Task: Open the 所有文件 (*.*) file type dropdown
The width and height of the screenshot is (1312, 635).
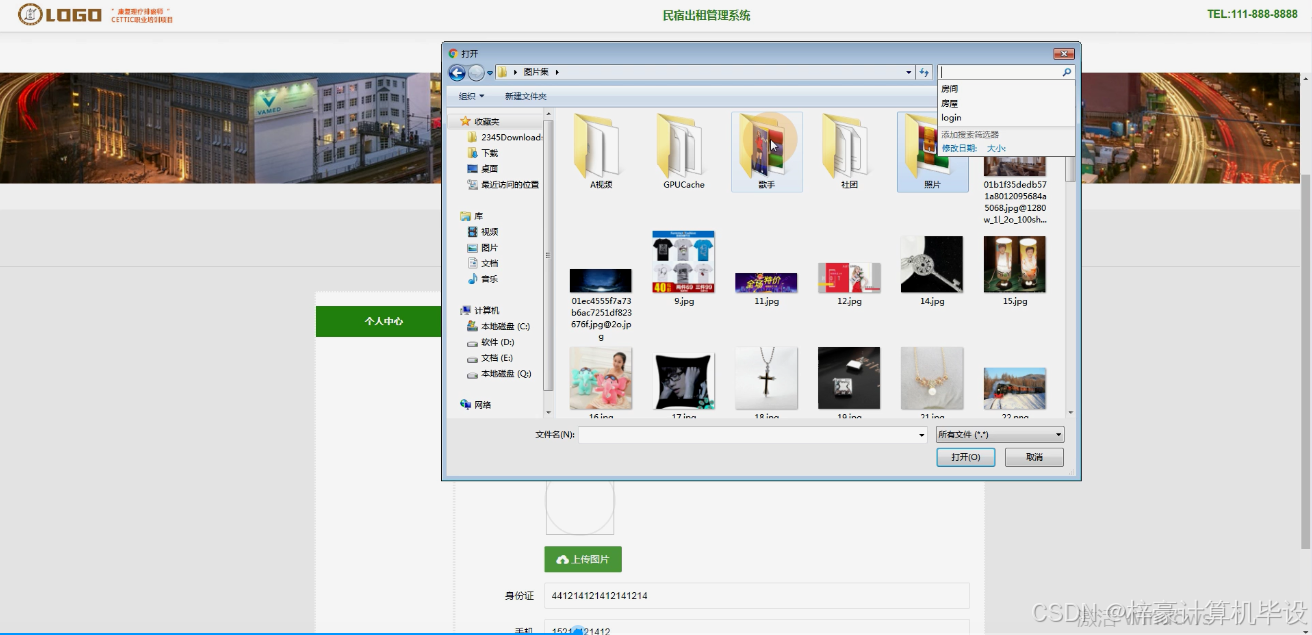Action: pyautogui.click(x=999, y=435)
